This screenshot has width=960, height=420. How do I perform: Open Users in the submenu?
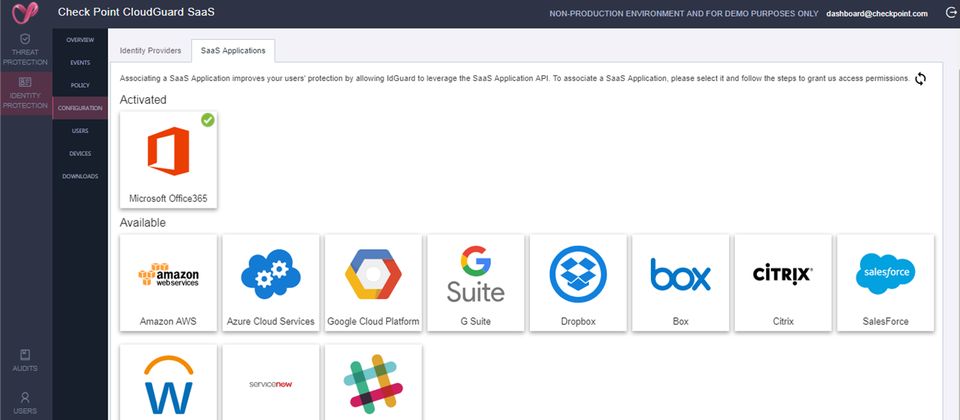click(x=80, y=130)
